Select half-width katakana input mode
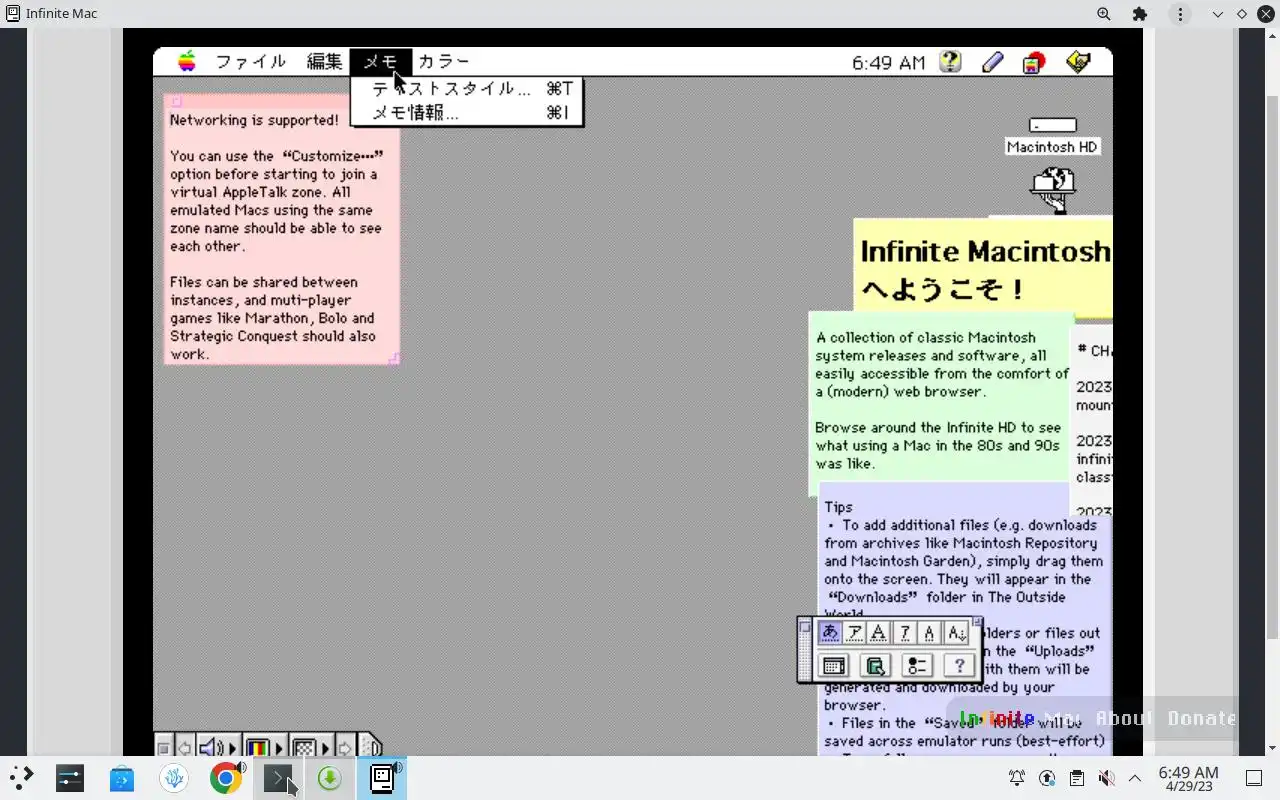The width and height of the screenshot is (1280, 800). click(904, 632)
